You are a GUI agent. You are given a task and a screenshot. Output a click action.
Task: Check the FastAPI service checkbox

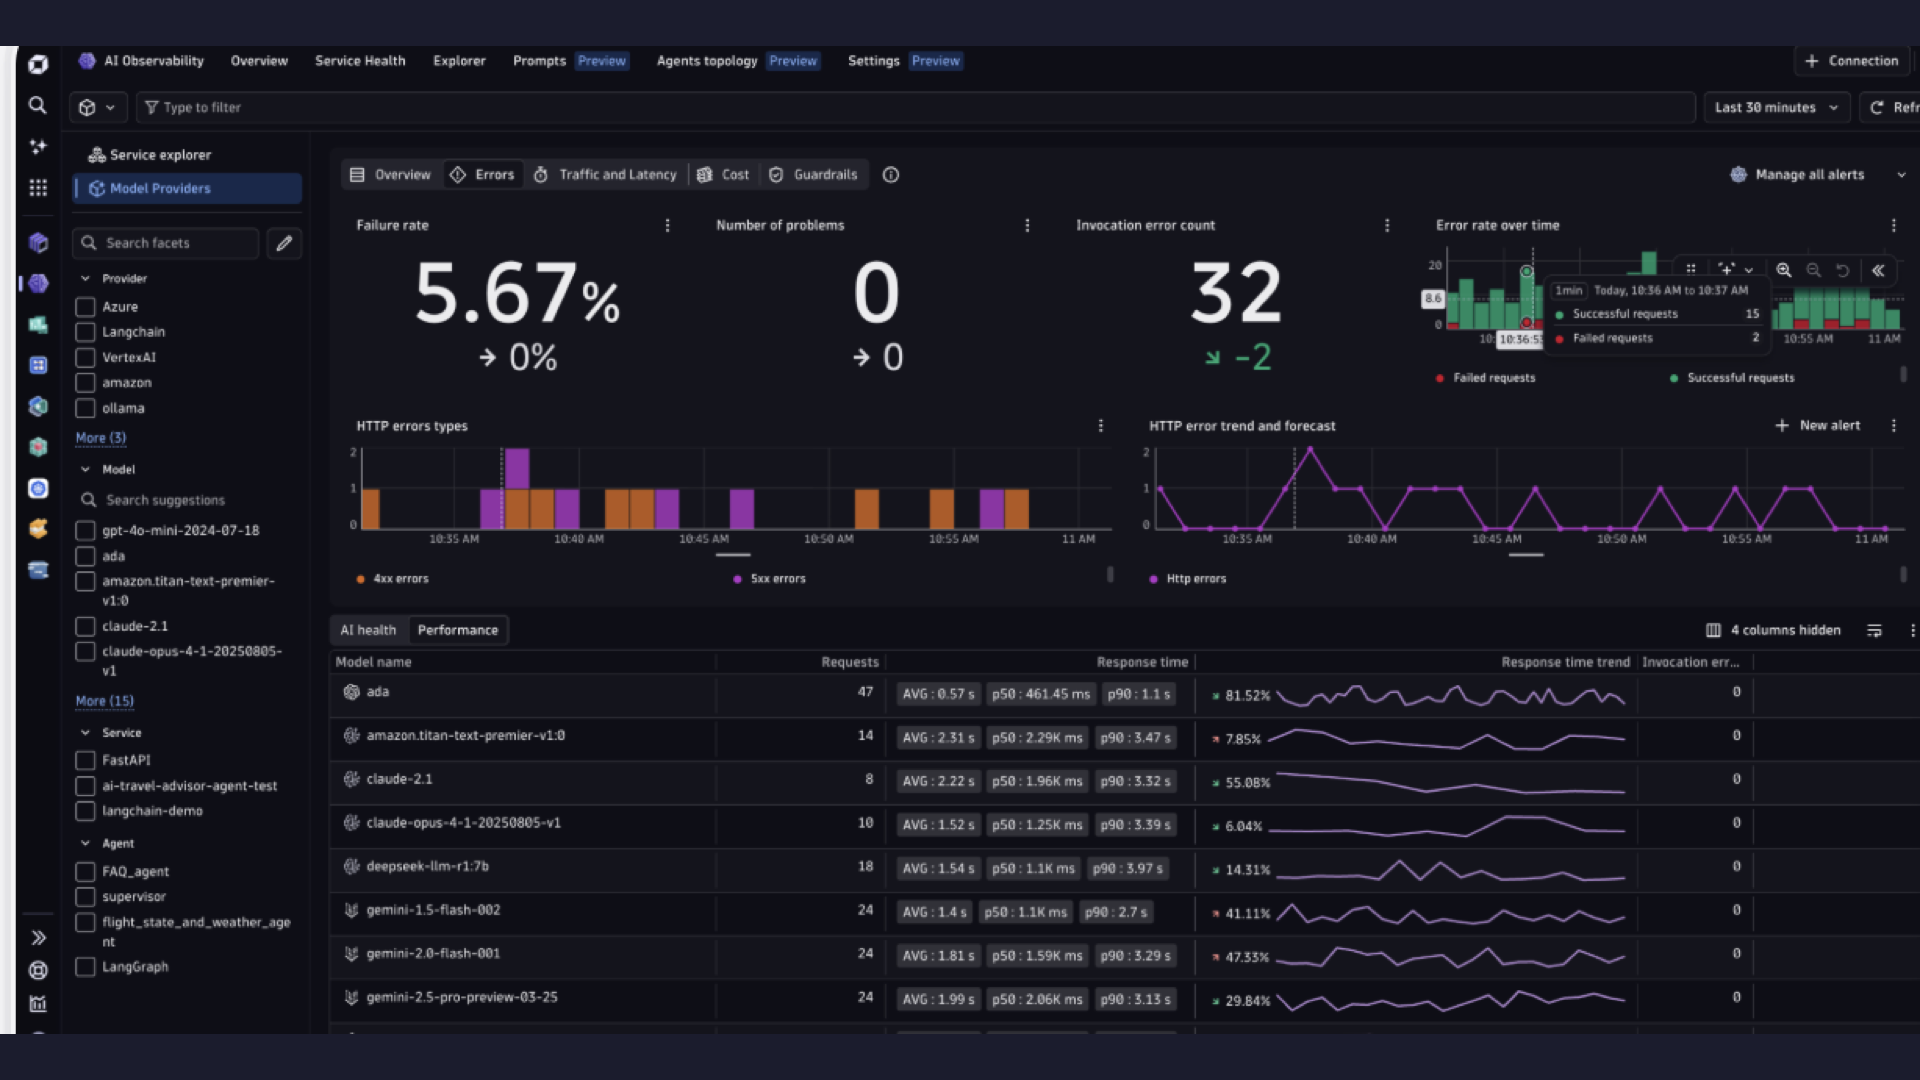coord(86,761)
